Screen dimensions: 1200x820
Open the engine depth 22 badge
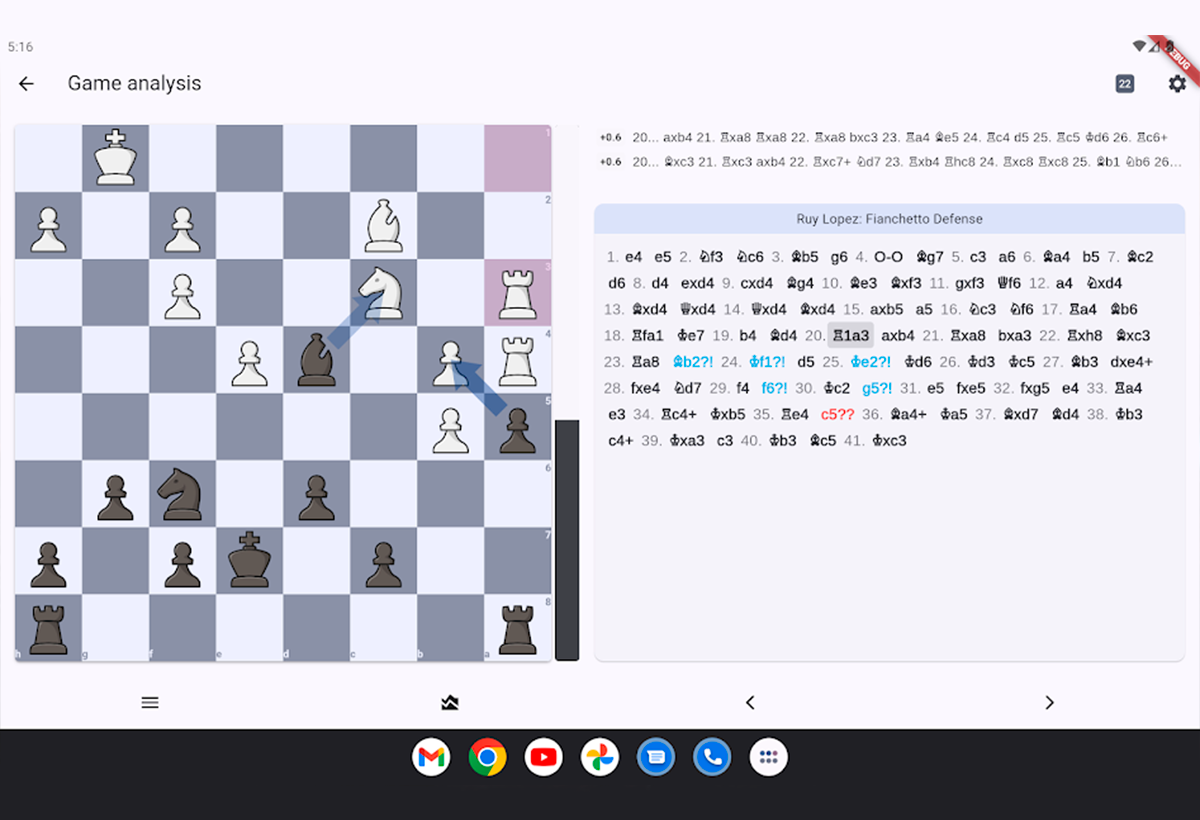[1125, 84]
